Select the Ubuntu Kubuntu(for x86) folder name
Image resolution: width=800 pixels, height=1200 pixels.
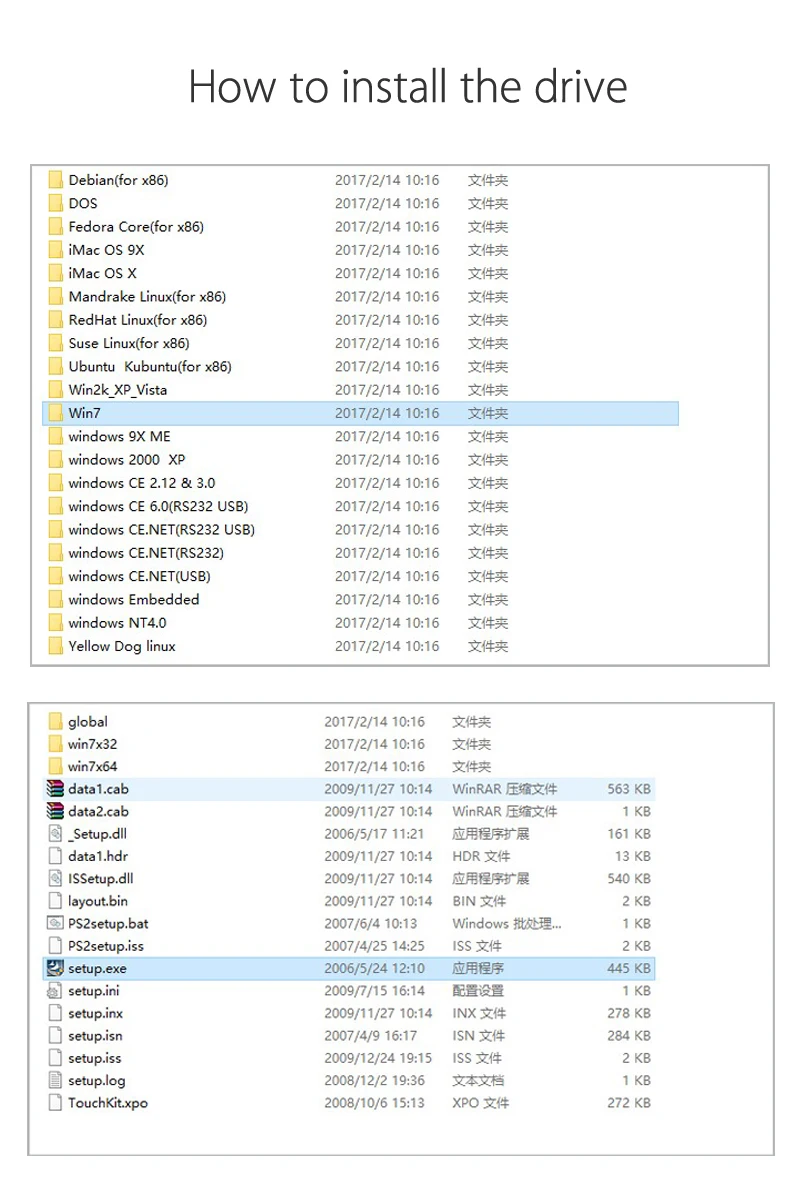150,367
